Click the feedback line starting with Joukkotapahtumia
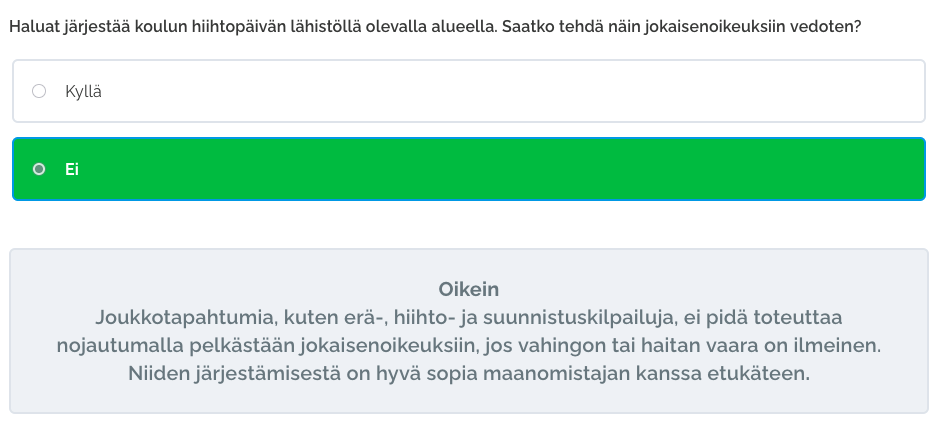The width and height of the screenshot is (944, 428). click(x=468, y=318)
